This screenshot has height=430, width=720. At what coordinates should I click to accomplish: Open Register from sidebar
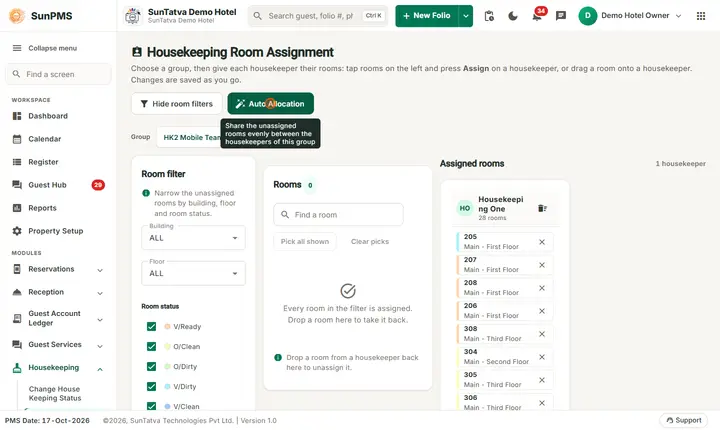point(43,162)
